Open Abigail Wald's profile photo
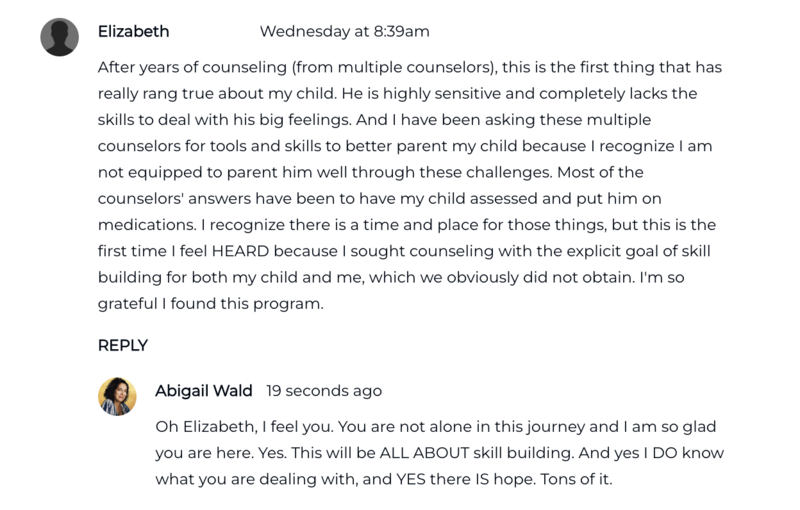The width and height of the screenshot is (800, 510). tap(117, 396)
